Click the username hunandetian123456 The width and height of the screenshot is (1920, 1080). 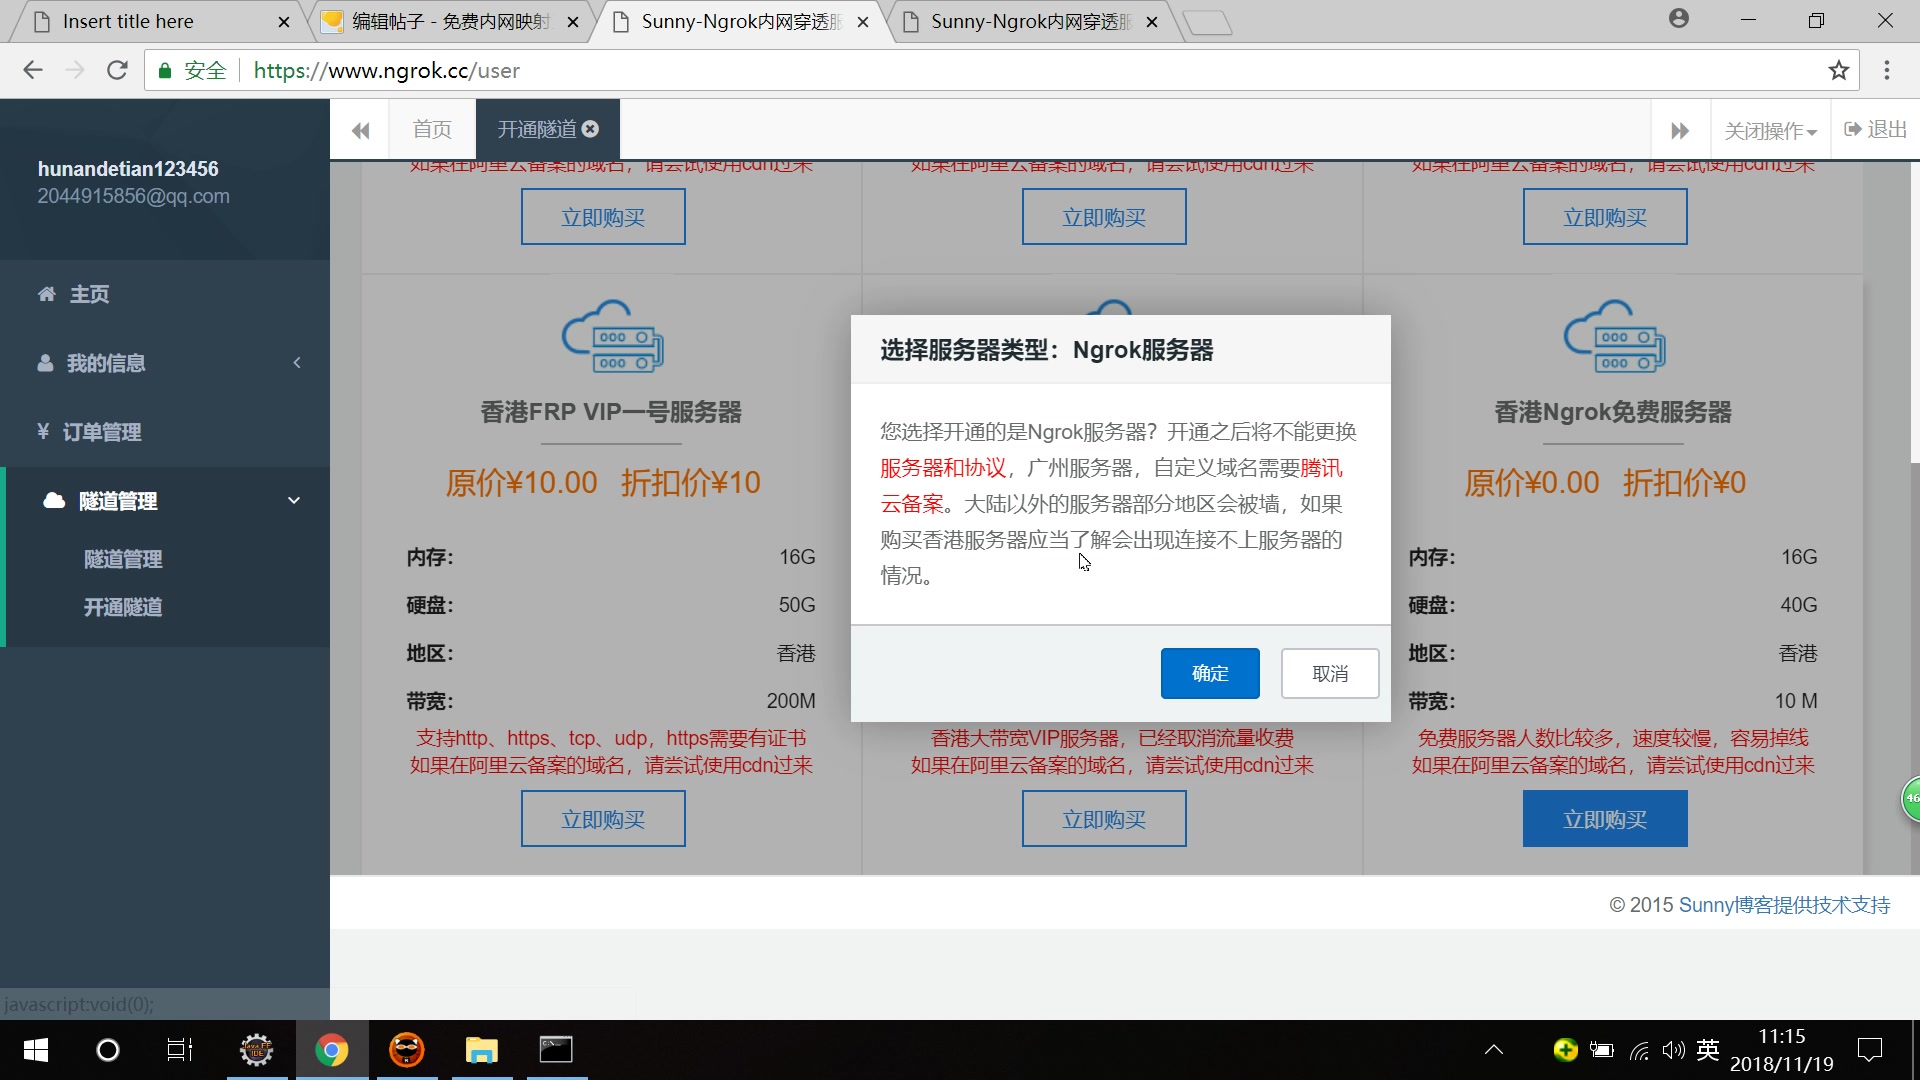point(128,169)
